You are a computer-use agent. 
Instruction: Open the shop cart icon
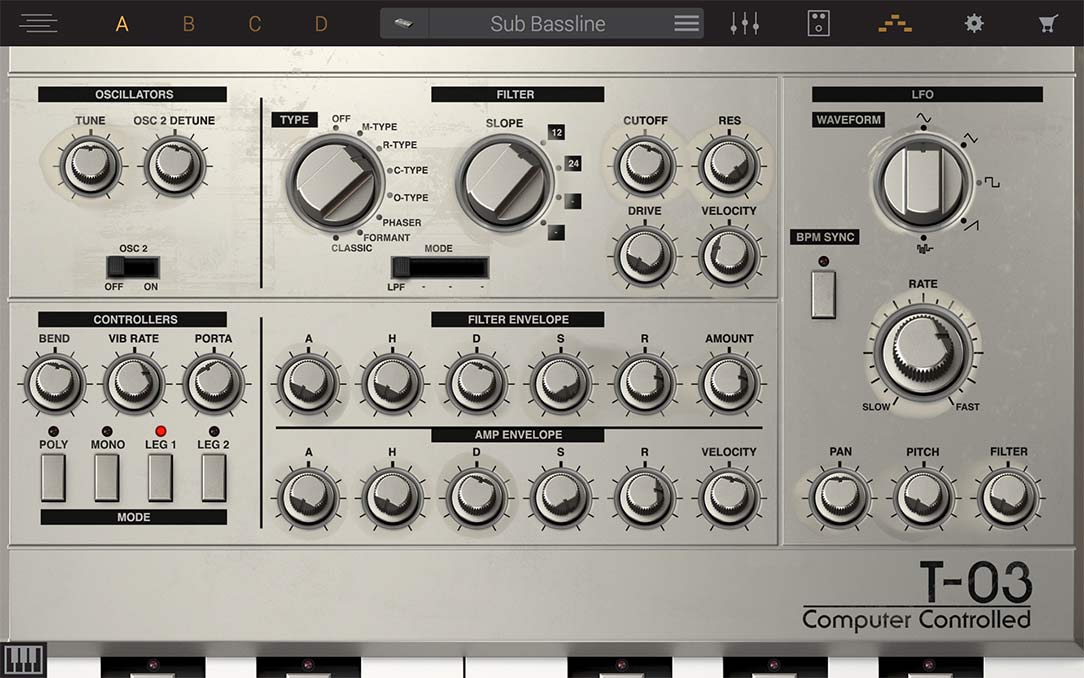coord(1048,24)
